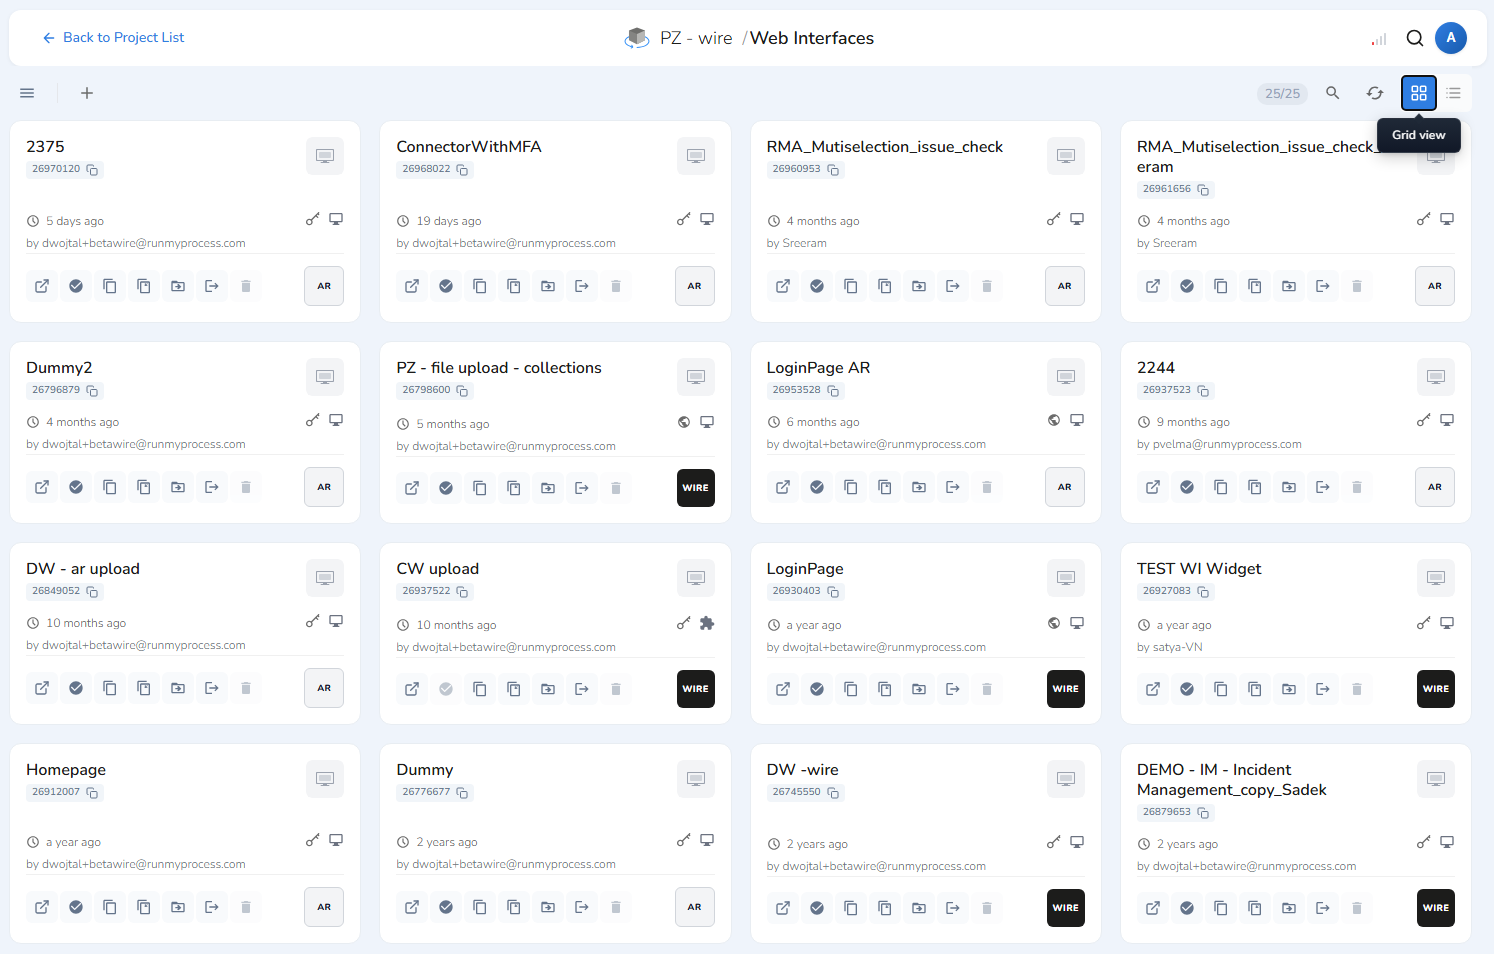The image size is (1494, 954).
Task: Open the 2375 interface in new tab
Action: 42,286
